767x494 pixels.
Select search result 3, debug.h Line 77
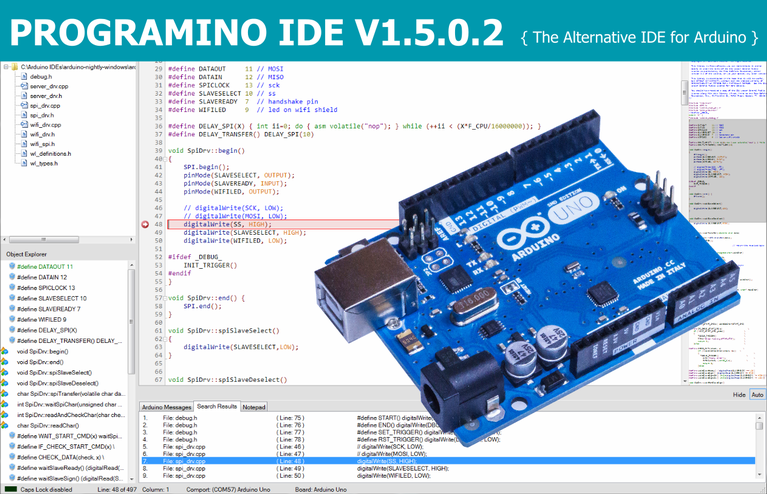coord(448,432)
